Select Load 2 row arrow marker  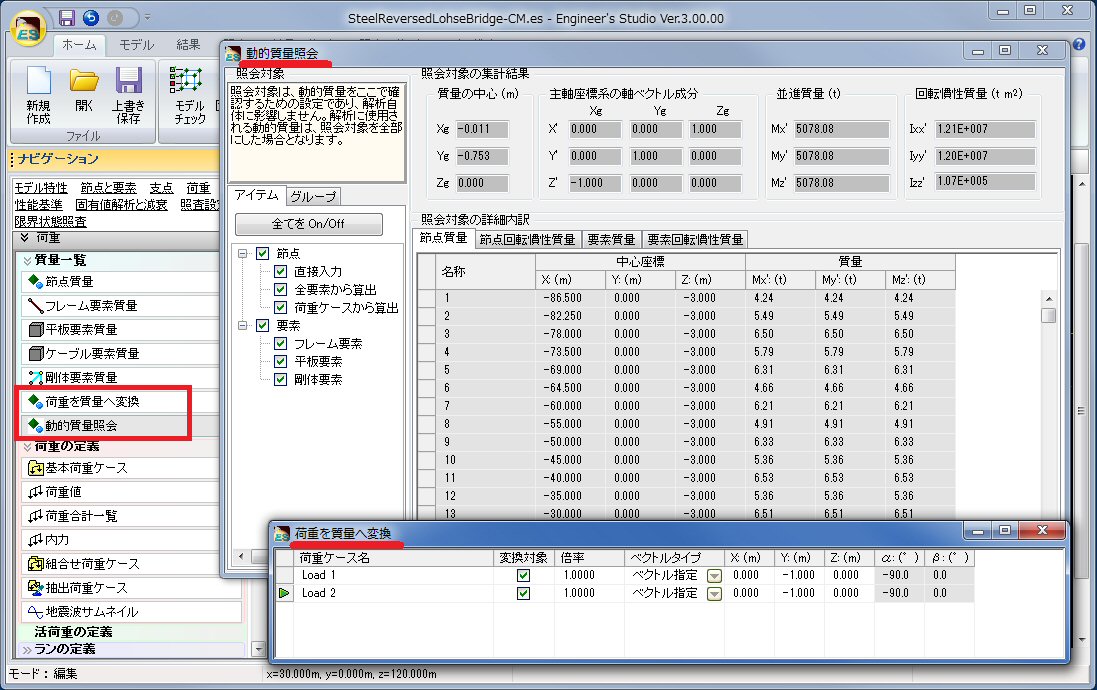(x=284, y=593)
